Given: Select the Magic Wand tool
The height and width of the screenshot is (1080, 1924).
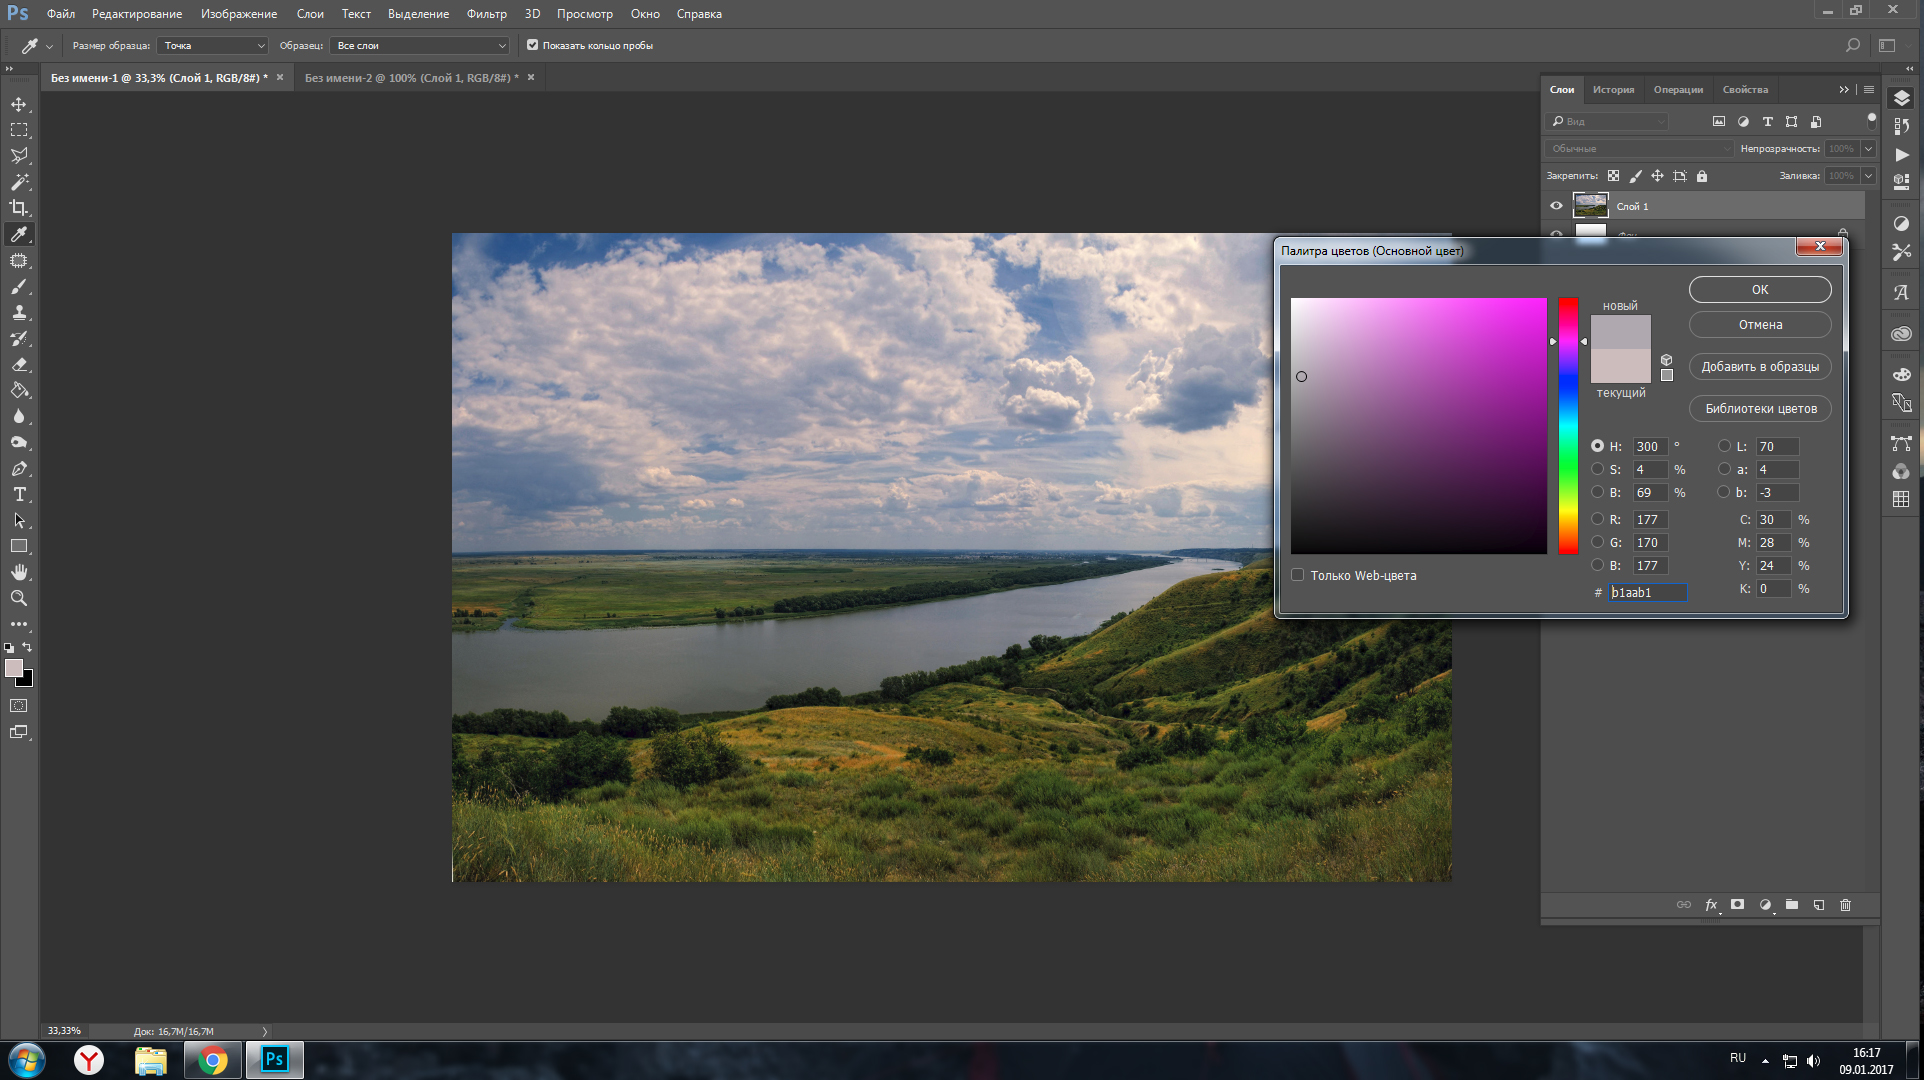Looking at the screenshot, I should 19,182.
